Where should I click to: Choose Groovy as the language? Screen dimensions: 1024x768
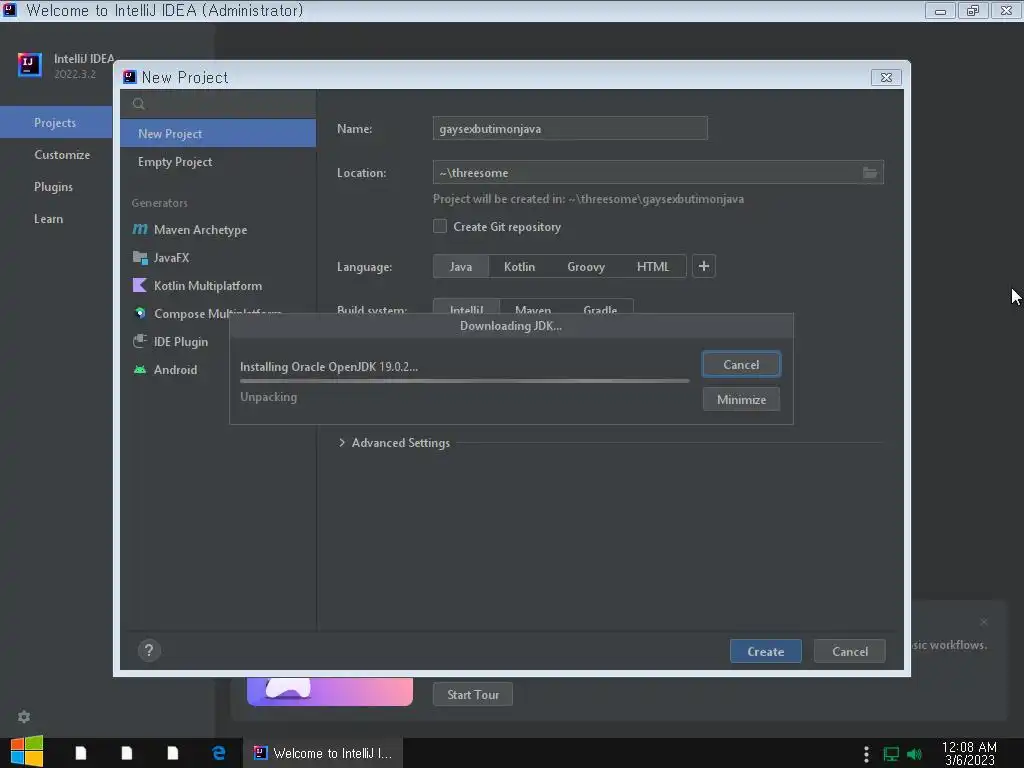[x=586, y=266]
